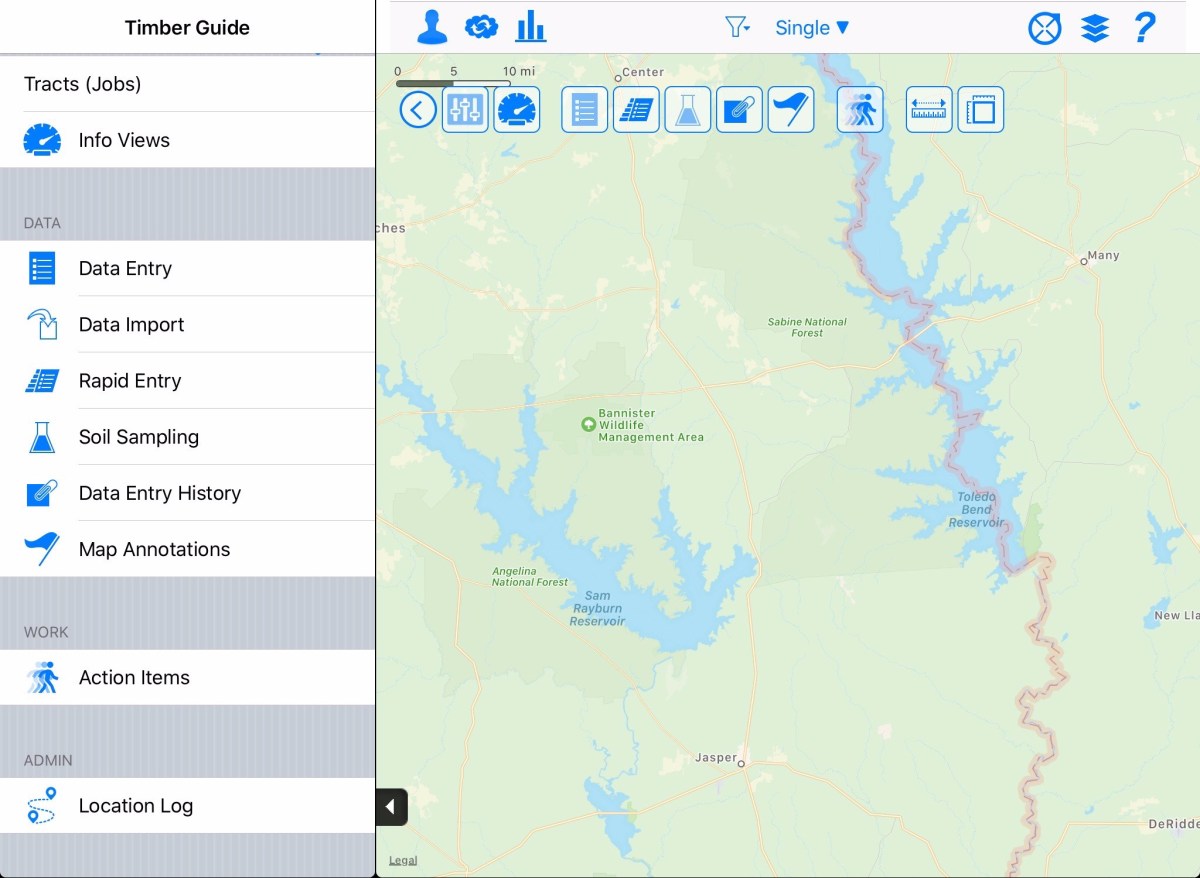Toggle the Rapid Entry toolbar icon
This screenshot has height=878, width=1200.
pos(636,109)
